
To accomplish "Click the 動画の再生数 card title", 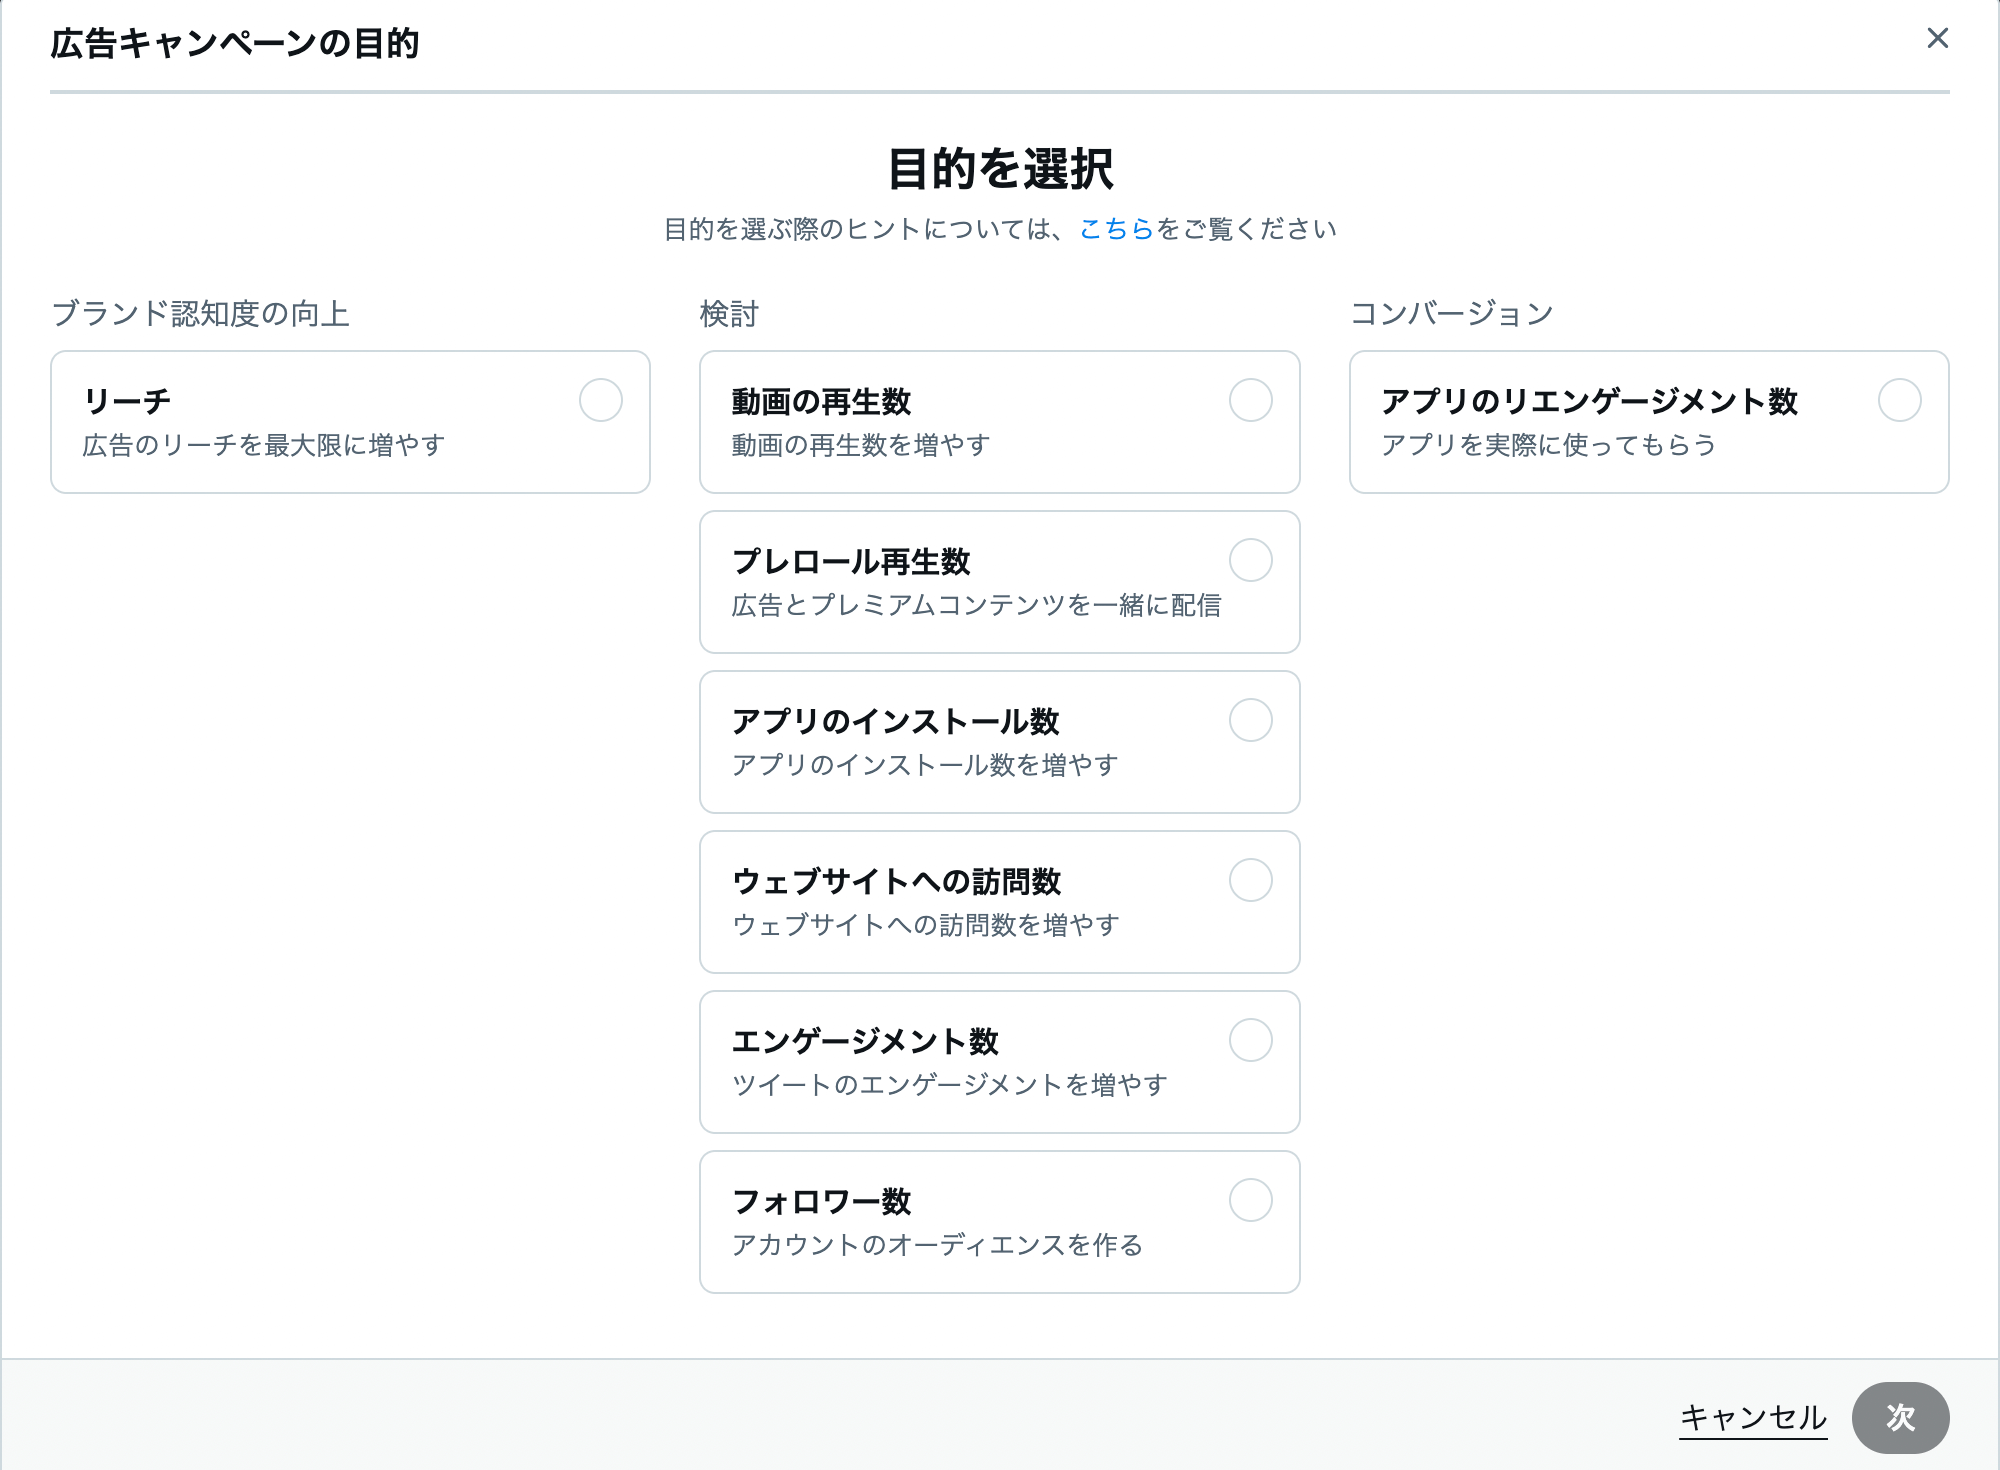I will coord(821,401).
